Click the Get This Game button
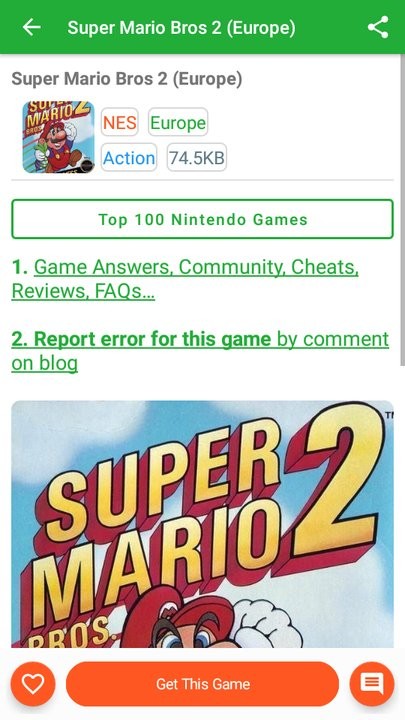Viewport: 405px width, 720px height. (202, 684)
